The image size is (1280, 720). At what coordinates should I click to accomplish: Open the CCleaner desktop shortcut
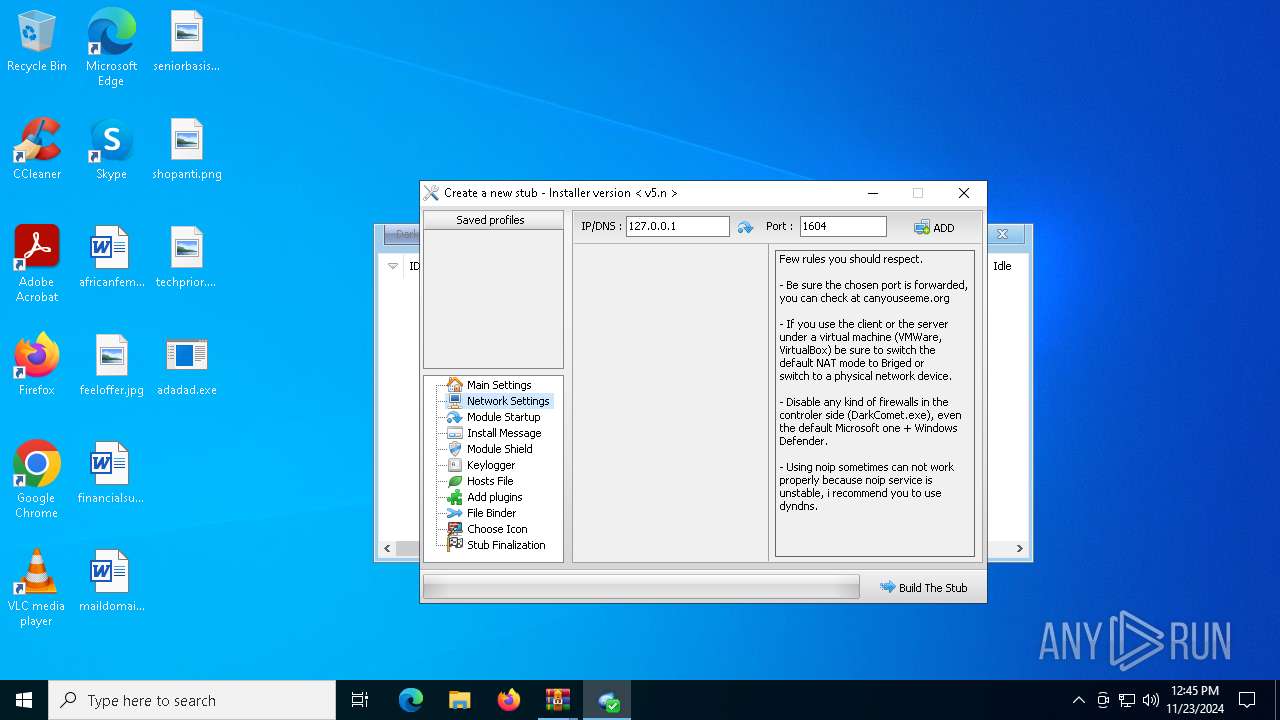(37, 149)
